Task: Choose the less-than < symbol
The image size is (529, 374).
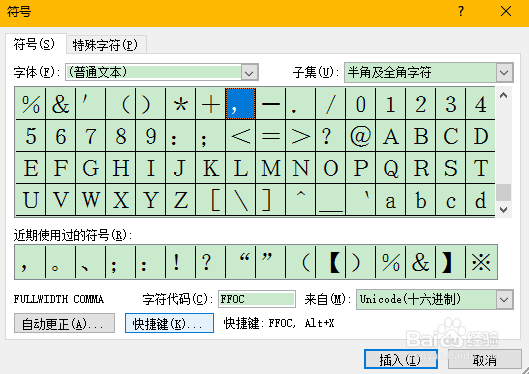Action: 240,136
